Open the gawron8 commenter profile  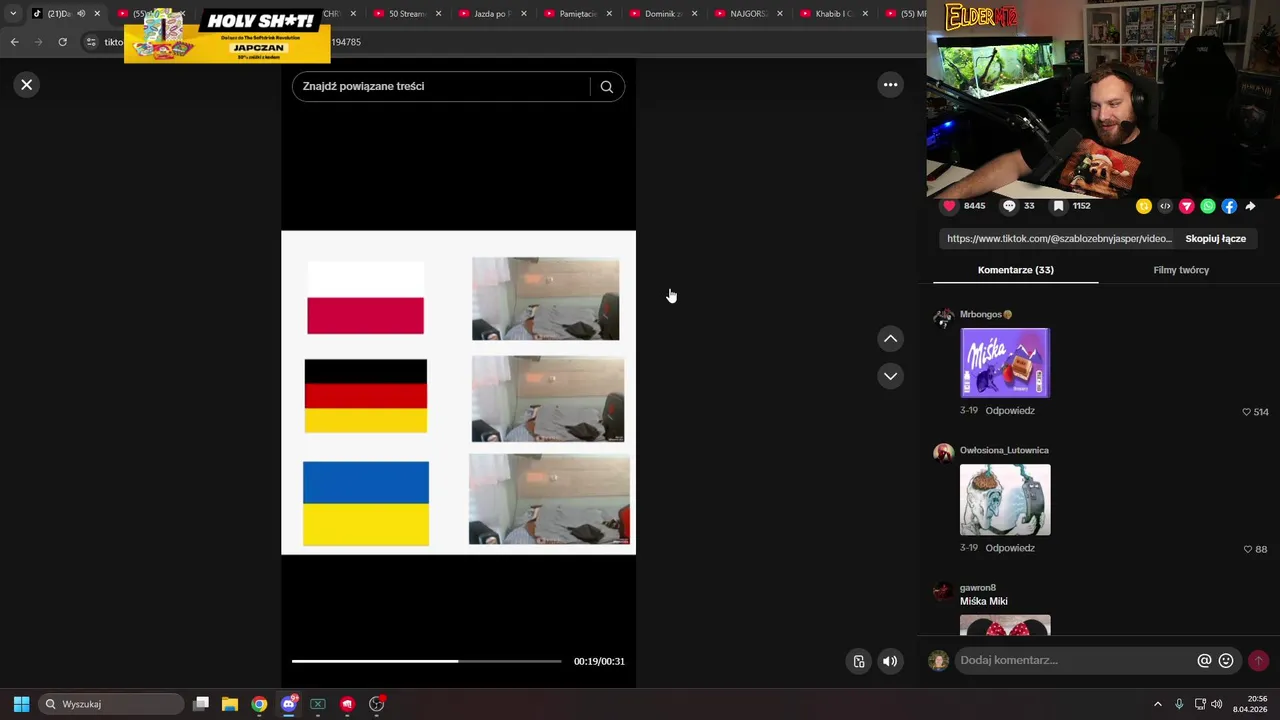click(978, 588)
